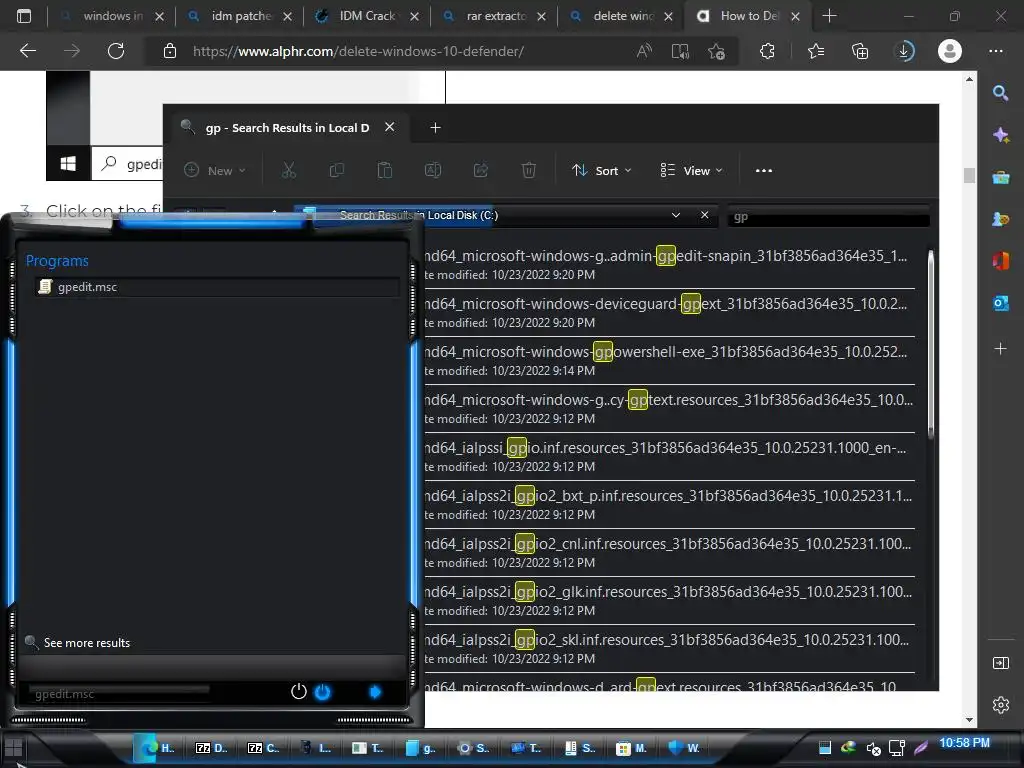
Task: Click the power button icon in Start menu
Action: tap(298, 692)
